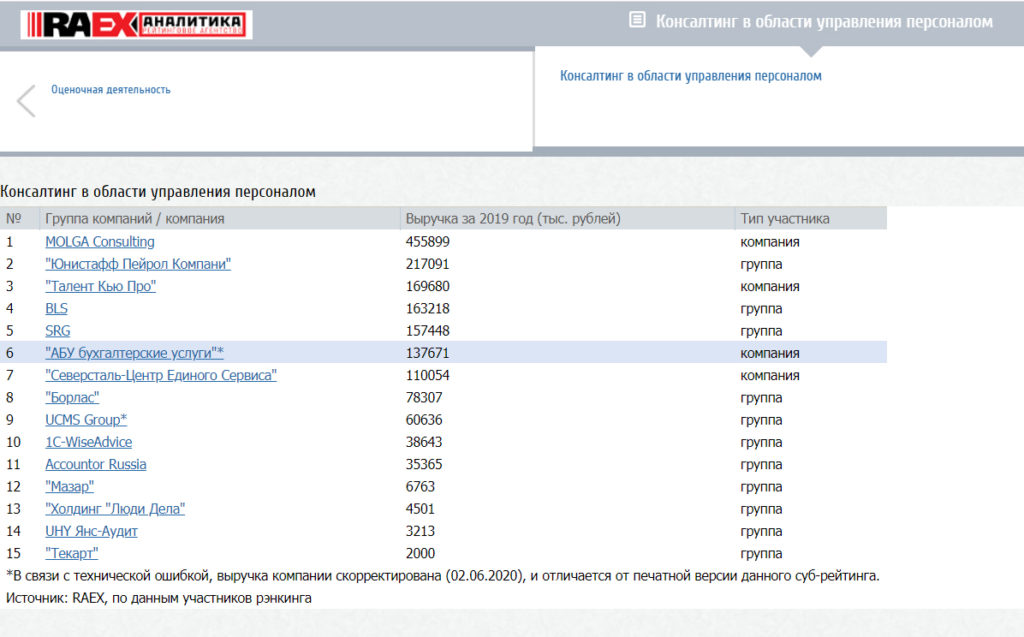The image size is (1024, 637).
Task: Click UCMS Group link
Action: pos(85,420)
